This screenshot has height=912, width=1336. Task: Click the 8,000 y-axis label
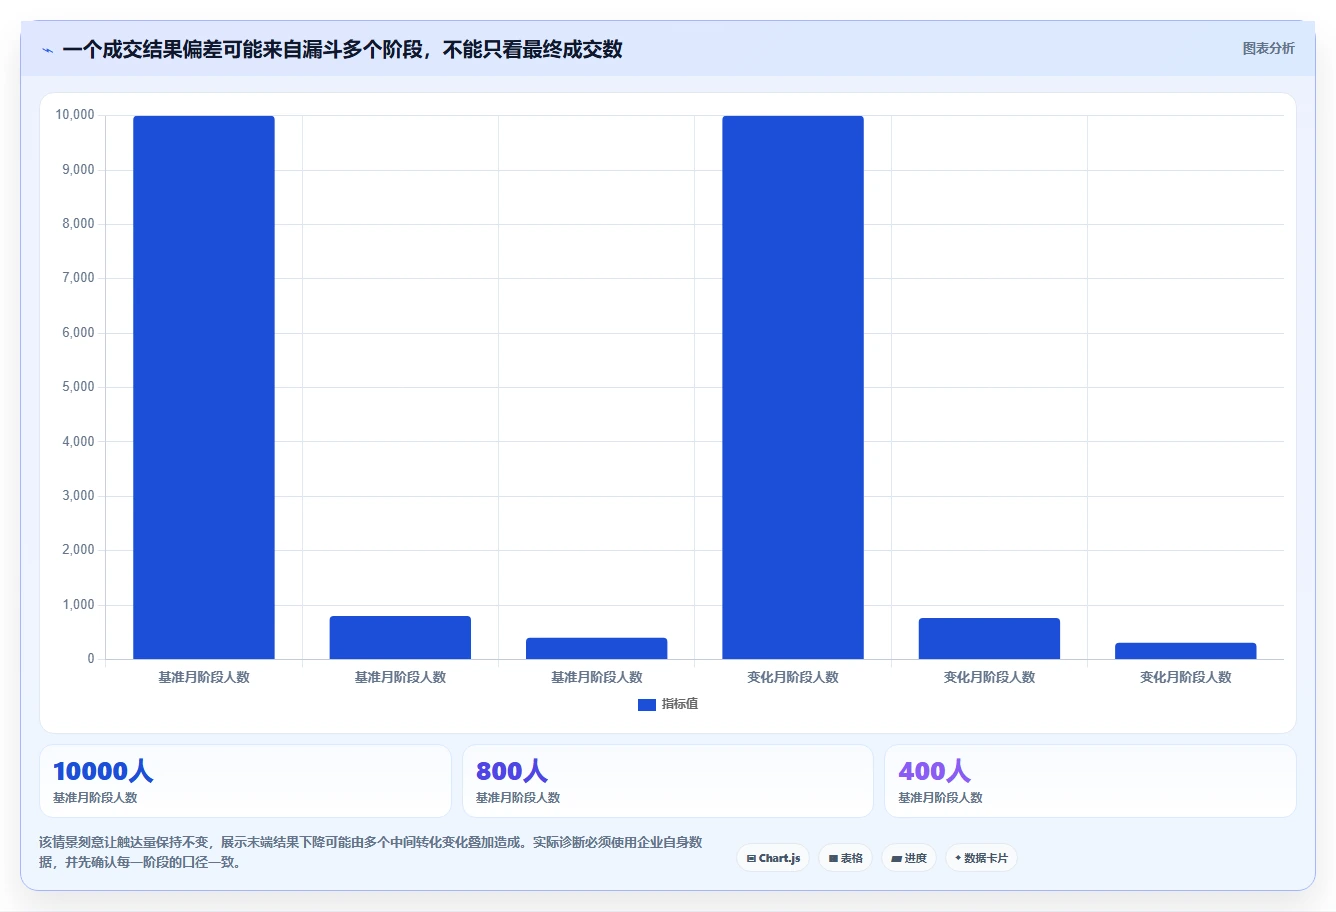pyautogui.click(x=78, y=224)
